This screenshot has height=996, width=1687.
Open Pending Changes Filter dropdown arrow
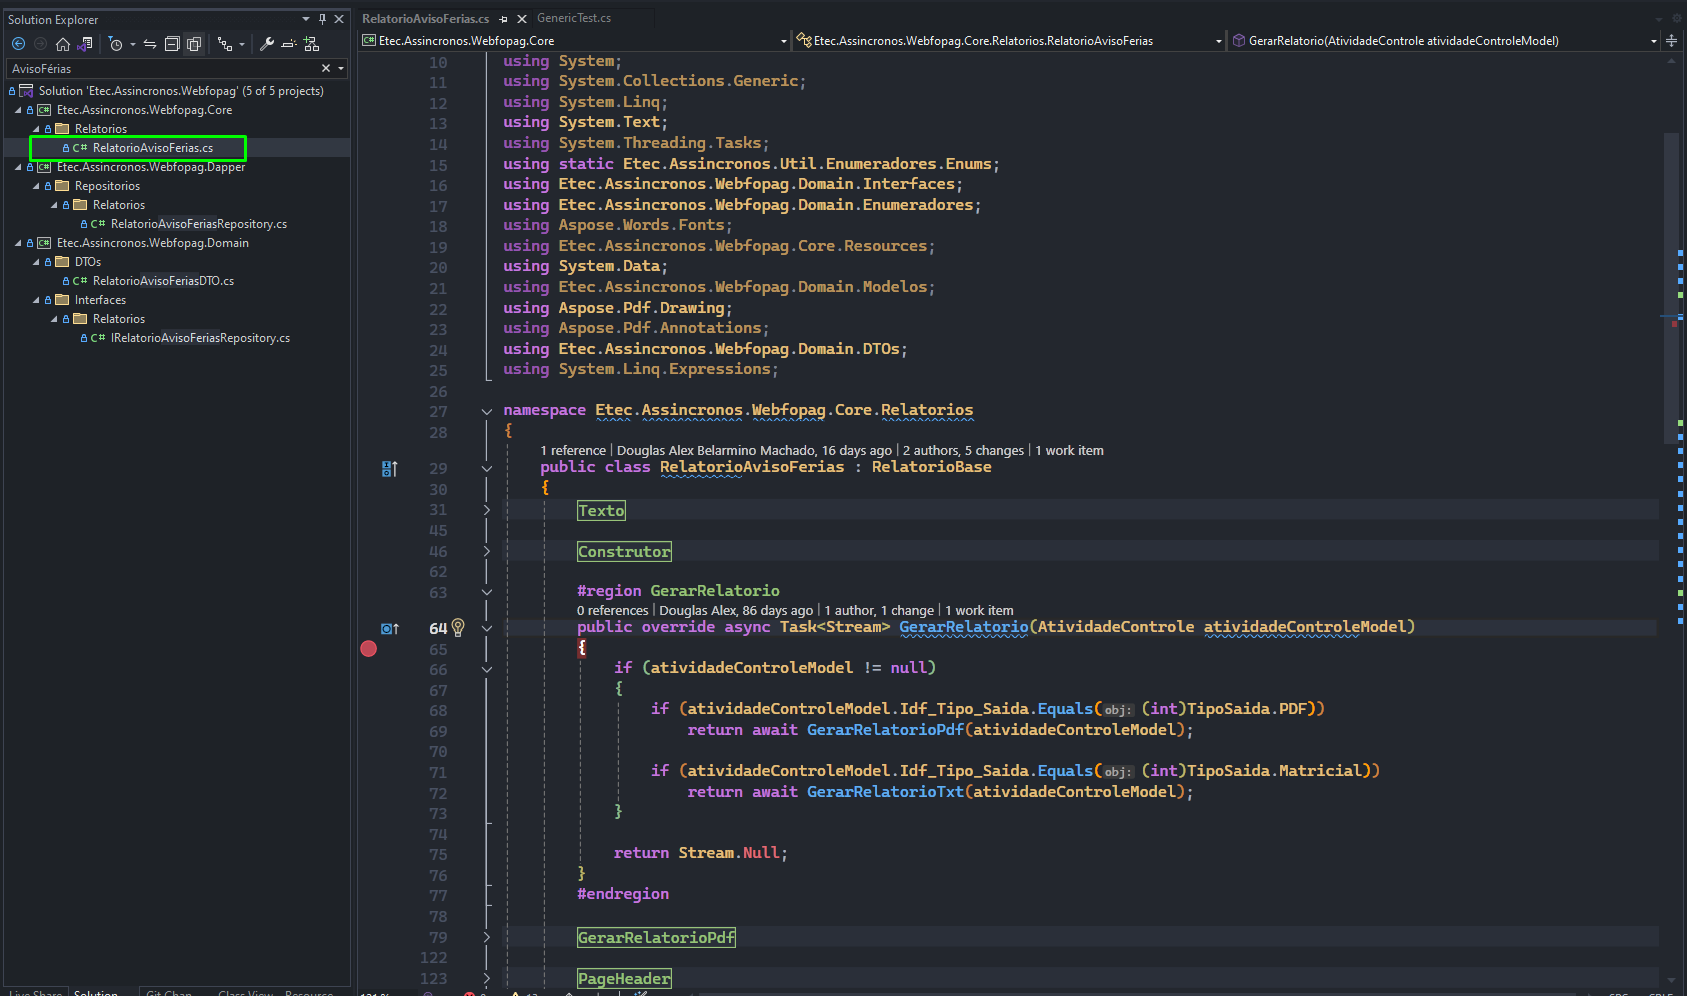coord(133,45)
